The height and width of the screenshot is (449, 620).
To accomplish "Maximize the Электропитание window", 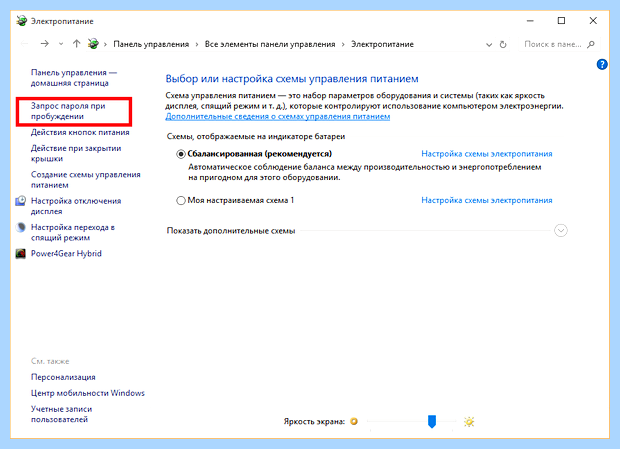I will 561,21.
